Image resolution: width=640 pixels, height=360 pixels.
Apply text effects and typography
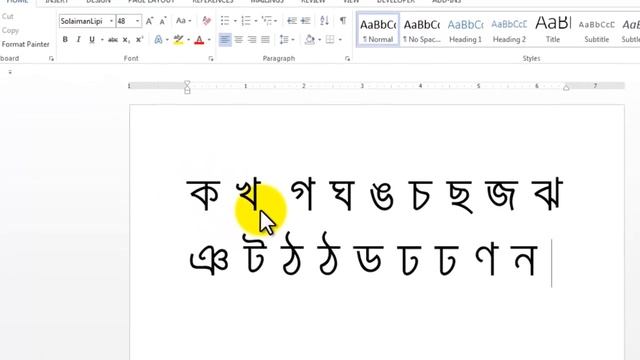point(158,40)
